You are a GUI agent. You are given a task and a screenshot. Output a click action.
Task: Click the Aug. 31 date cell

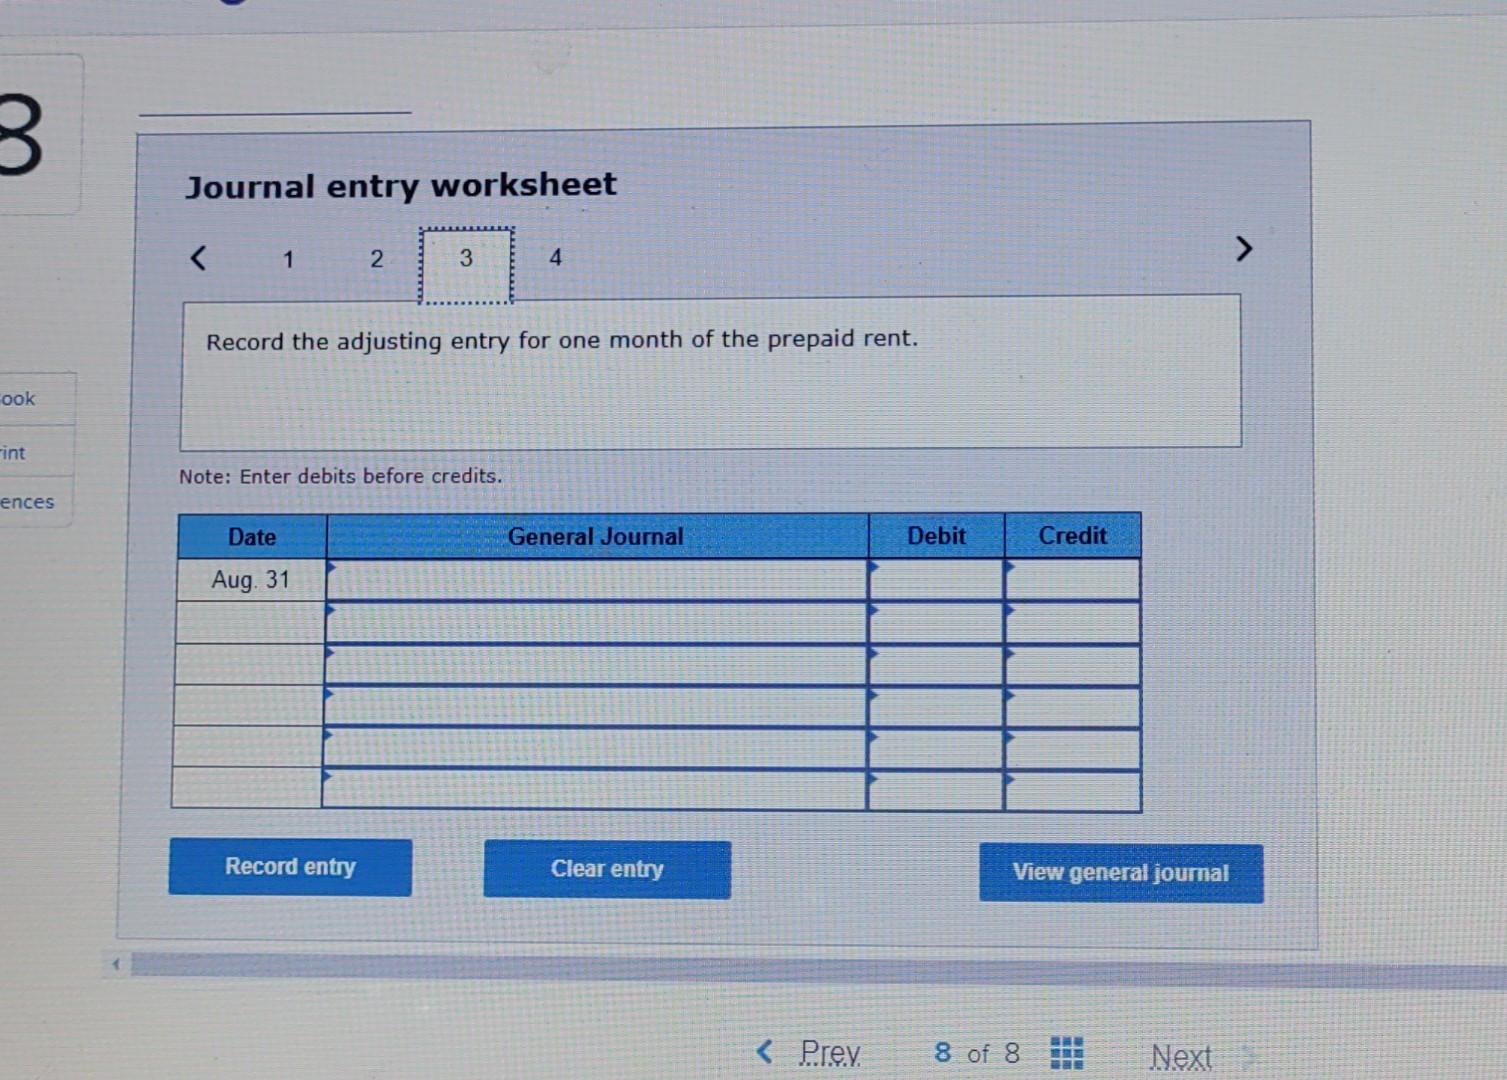coord(251,580)
